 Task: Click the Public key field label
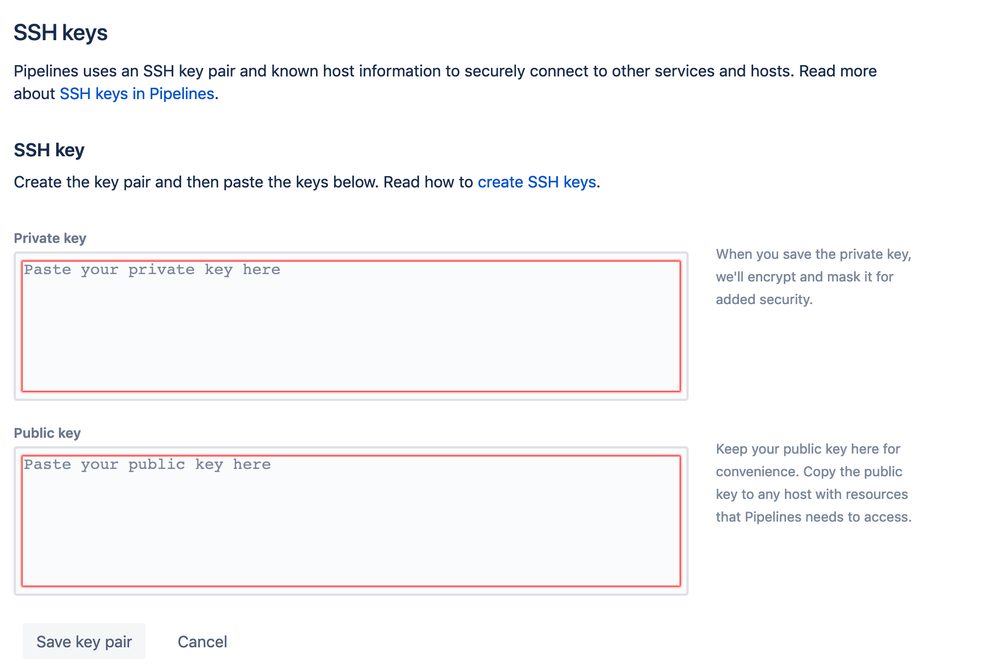47,433
